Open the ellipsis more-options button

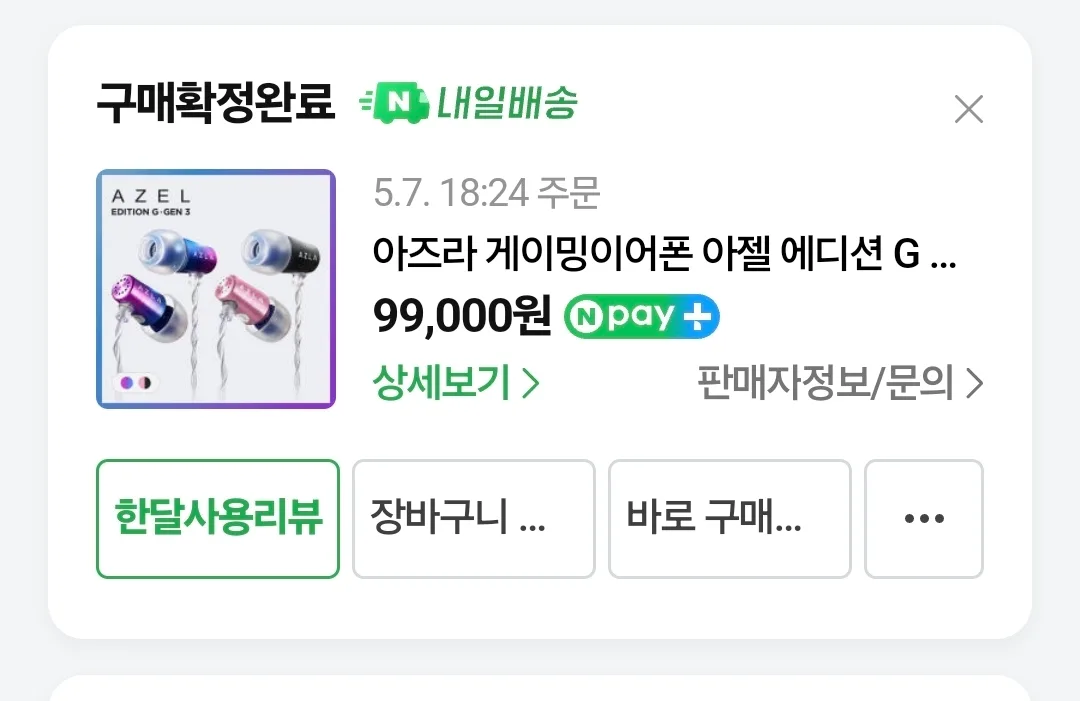click(924, 519)
